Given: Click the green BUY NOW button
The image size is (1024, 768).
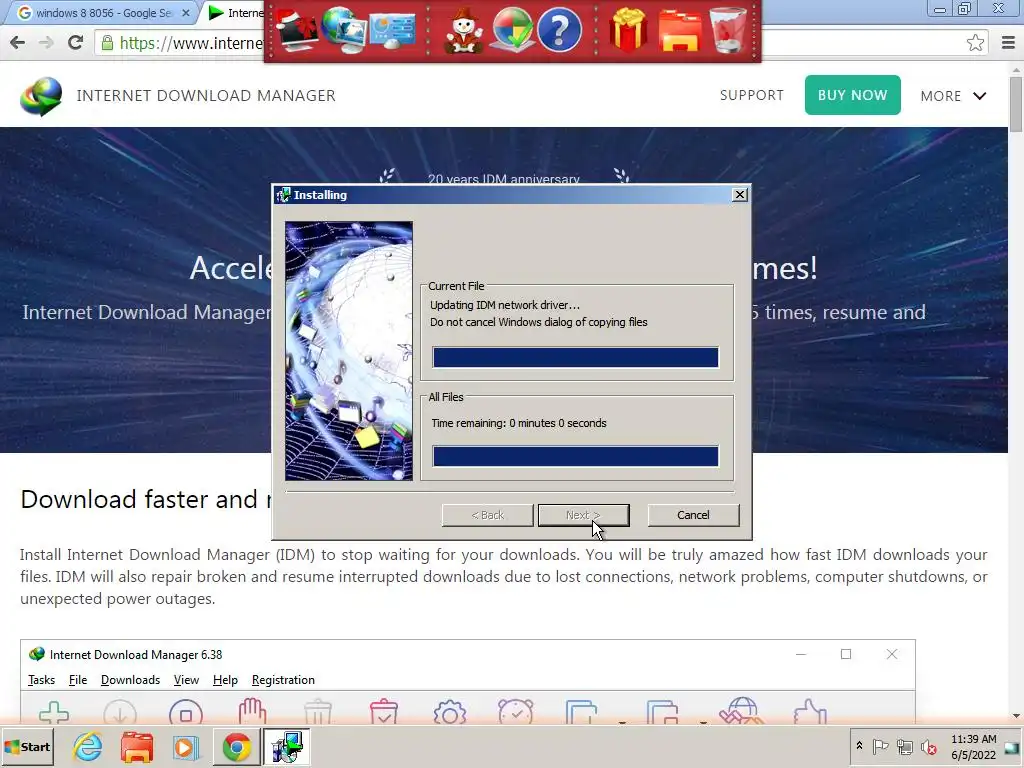Looking at the screenshot, I should (852, 95).
